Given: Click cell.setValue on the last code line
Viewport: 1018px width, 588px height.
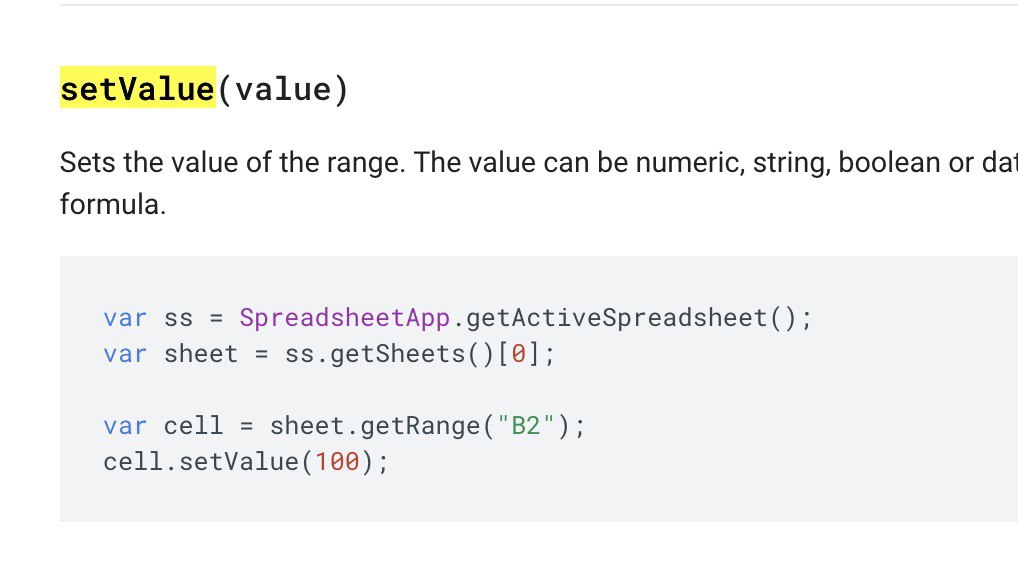Looking at the screenshot, I should pyautogui.click(x=202, y=462).
